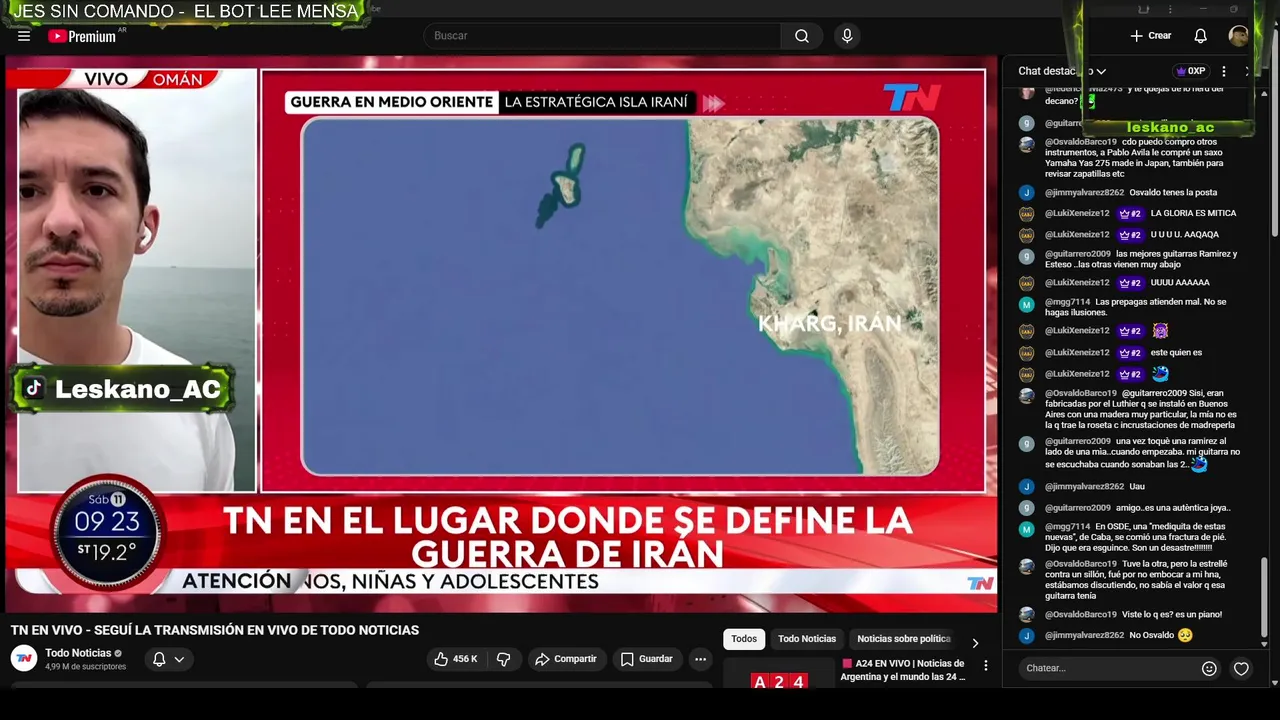Click @mgg7114 in 'Las prepagas atienden mal' message

coord(1068,302)
